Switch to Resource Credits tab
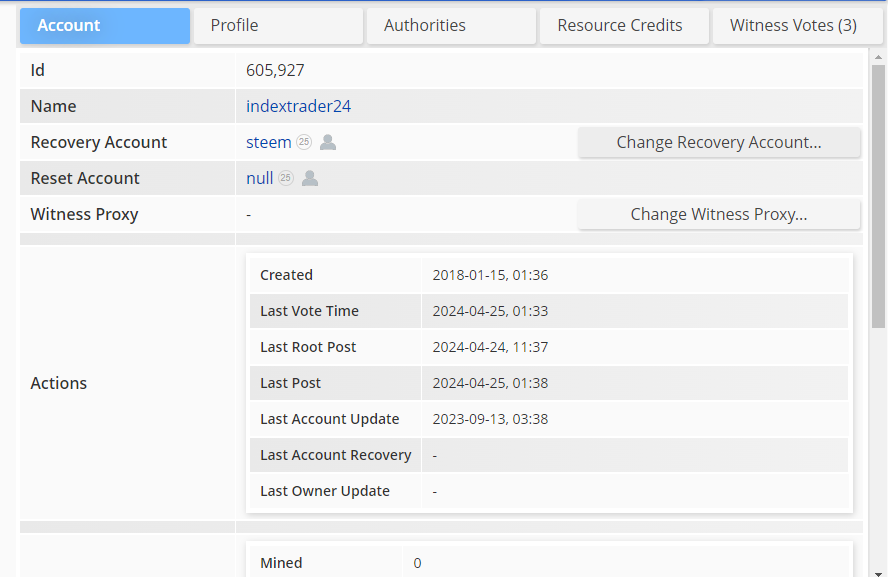 (x=624, y=25)
